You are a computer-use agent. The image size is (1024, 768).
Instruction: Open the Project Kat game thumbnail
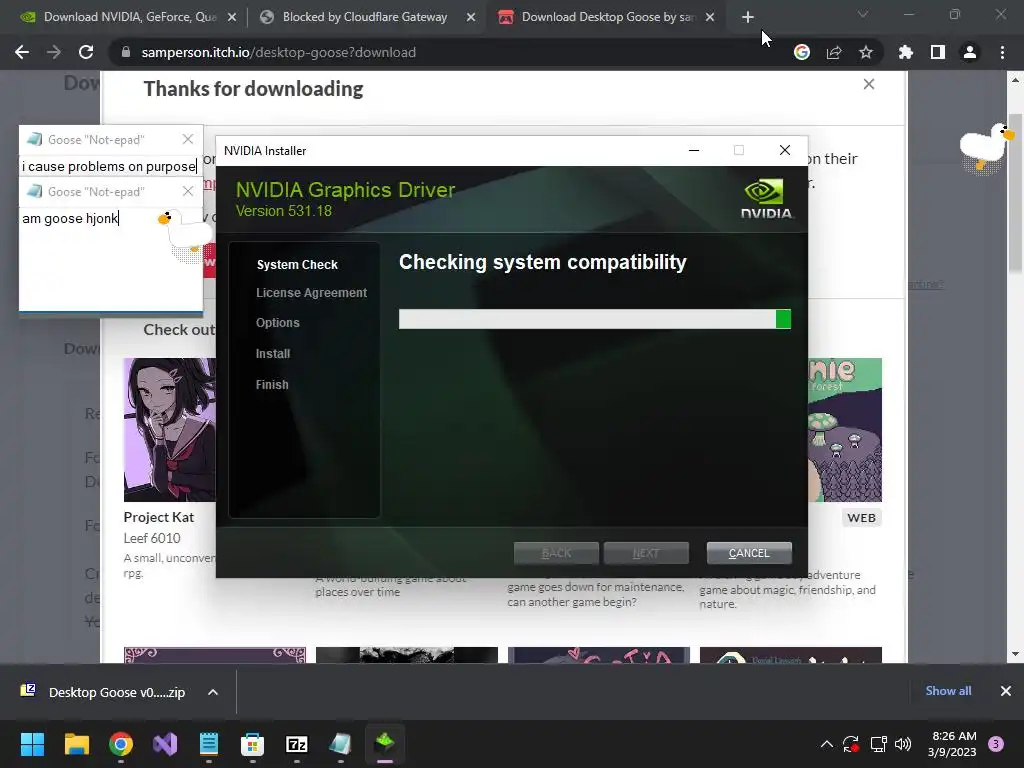click(170, 430)
